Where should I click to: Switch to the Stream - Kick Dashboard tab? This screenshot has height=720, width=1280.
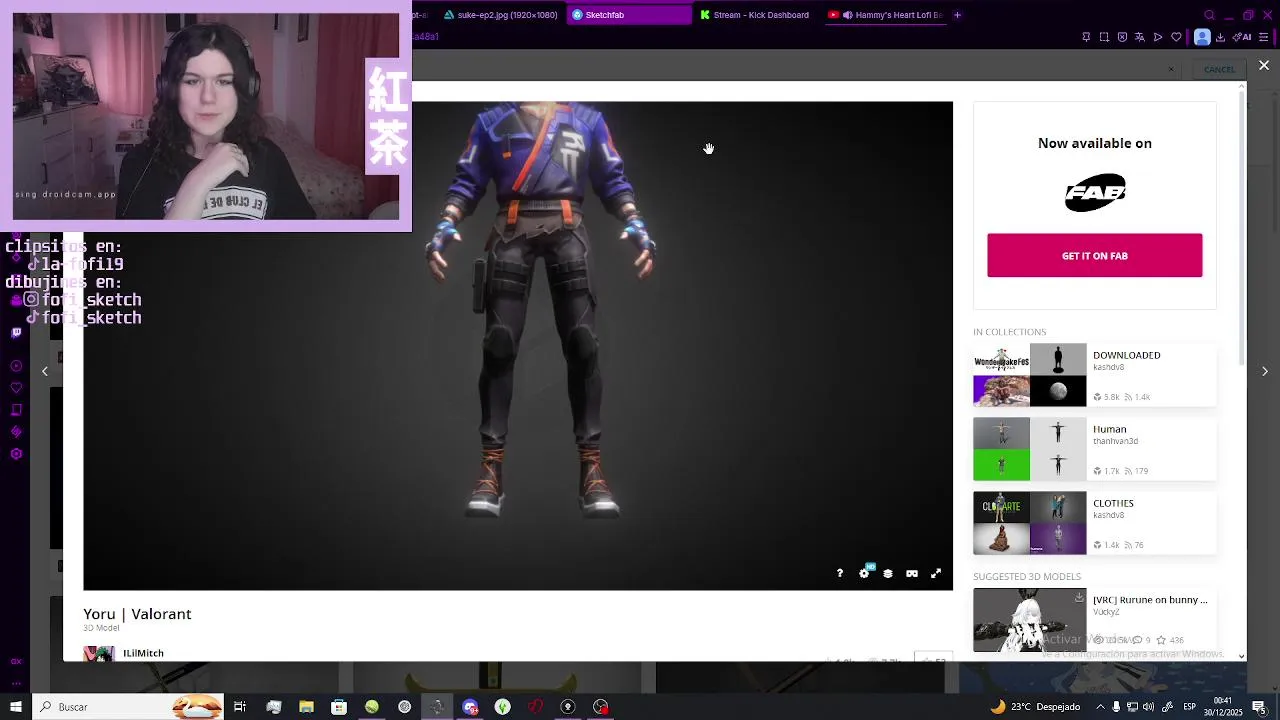click(756, 15)
